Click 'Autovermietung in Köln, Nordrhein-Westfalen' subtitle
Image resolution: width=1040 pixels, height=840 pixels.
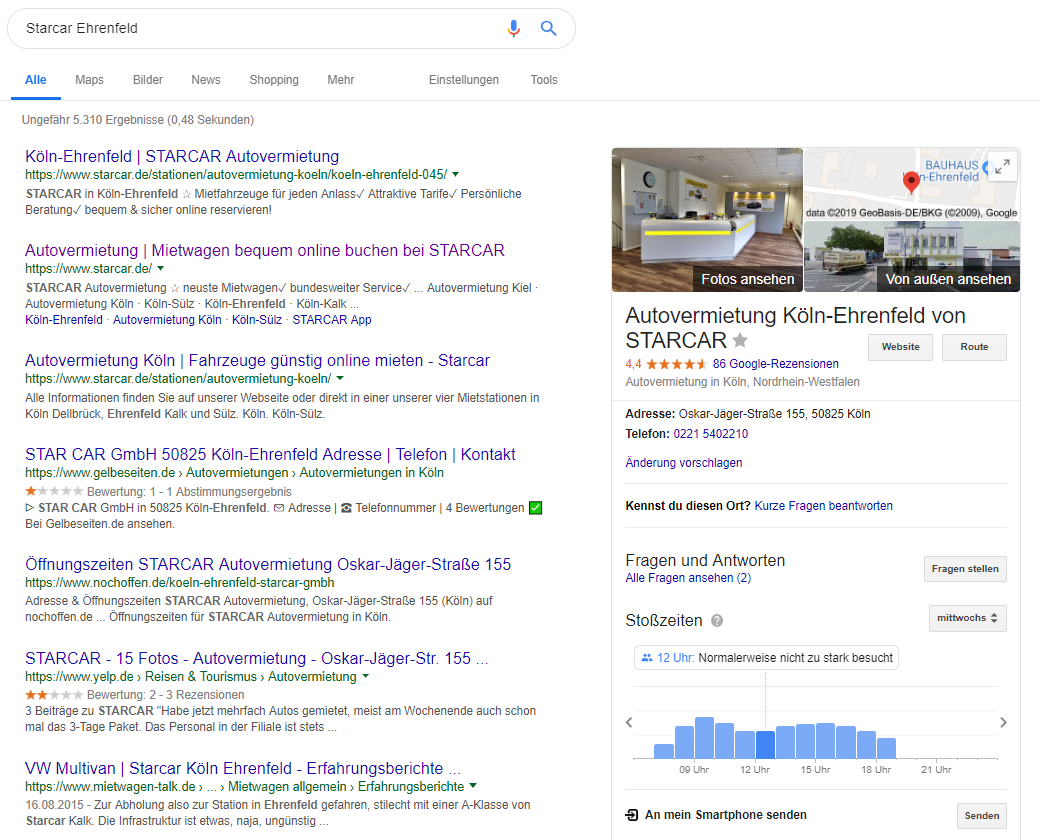coord(742,382)
